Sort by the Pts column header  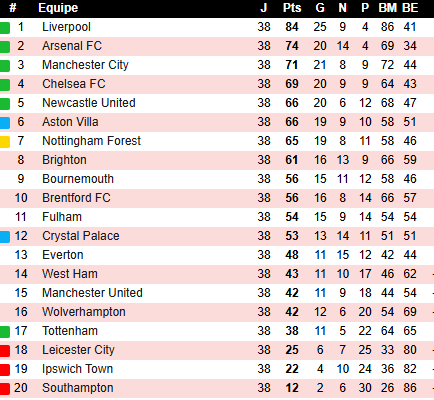click(292, 8)
